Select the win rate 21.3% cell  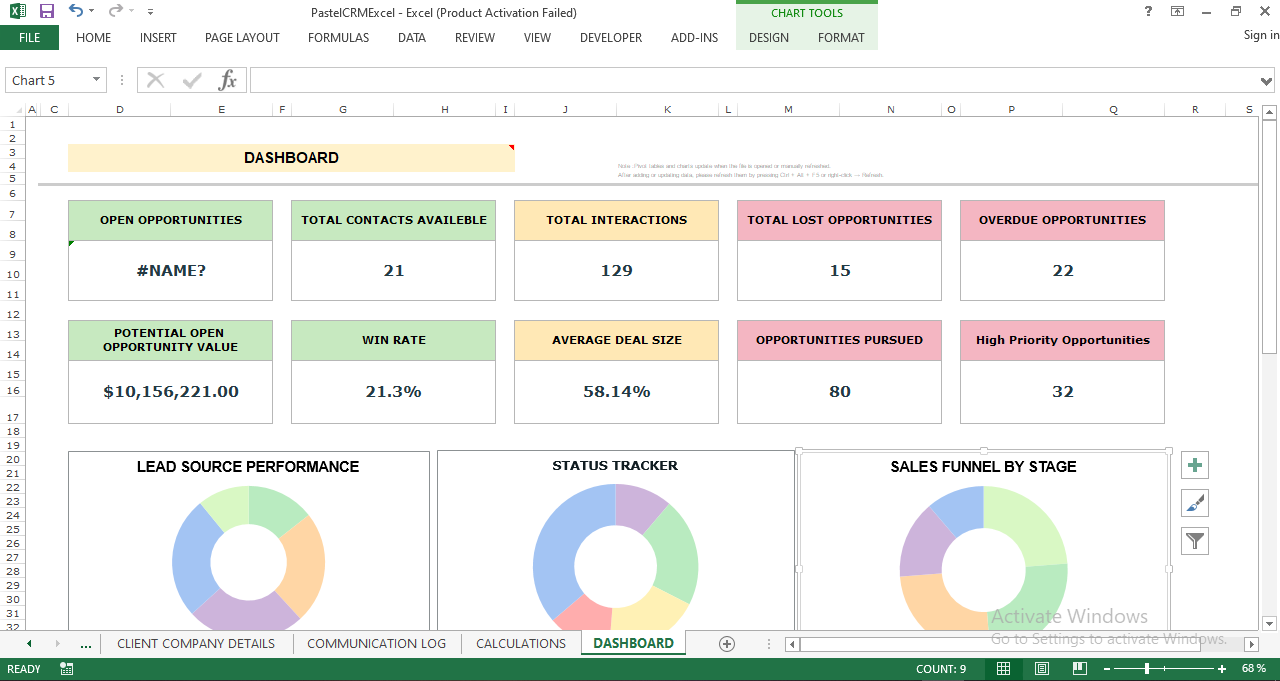point(393,392)
